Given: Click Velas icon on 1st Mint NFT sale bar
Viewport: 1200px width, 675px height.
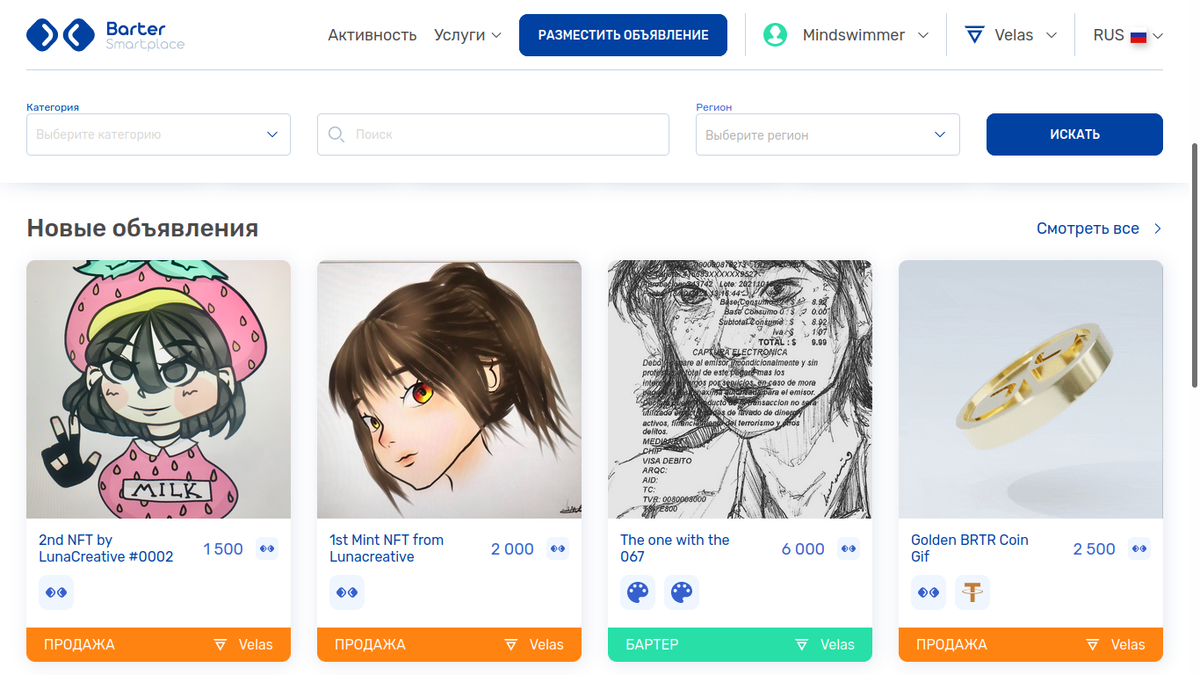Looking at the screenshot, I should point(512,645).
